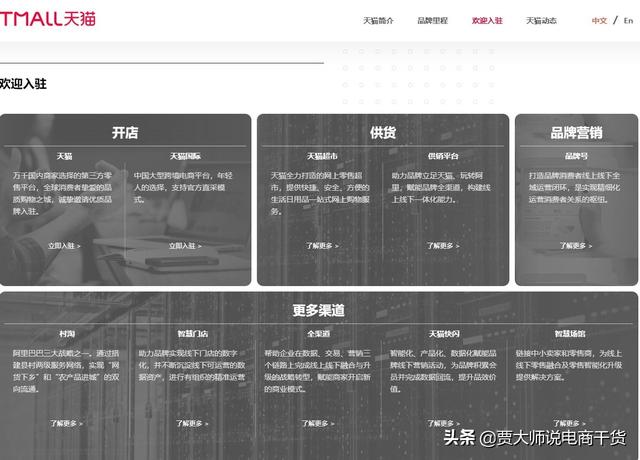Image resolution: width=640 pixels, height=460 pixels.
Task: Click 了解更多 under 智慧场馆
Action: [569, 423]
